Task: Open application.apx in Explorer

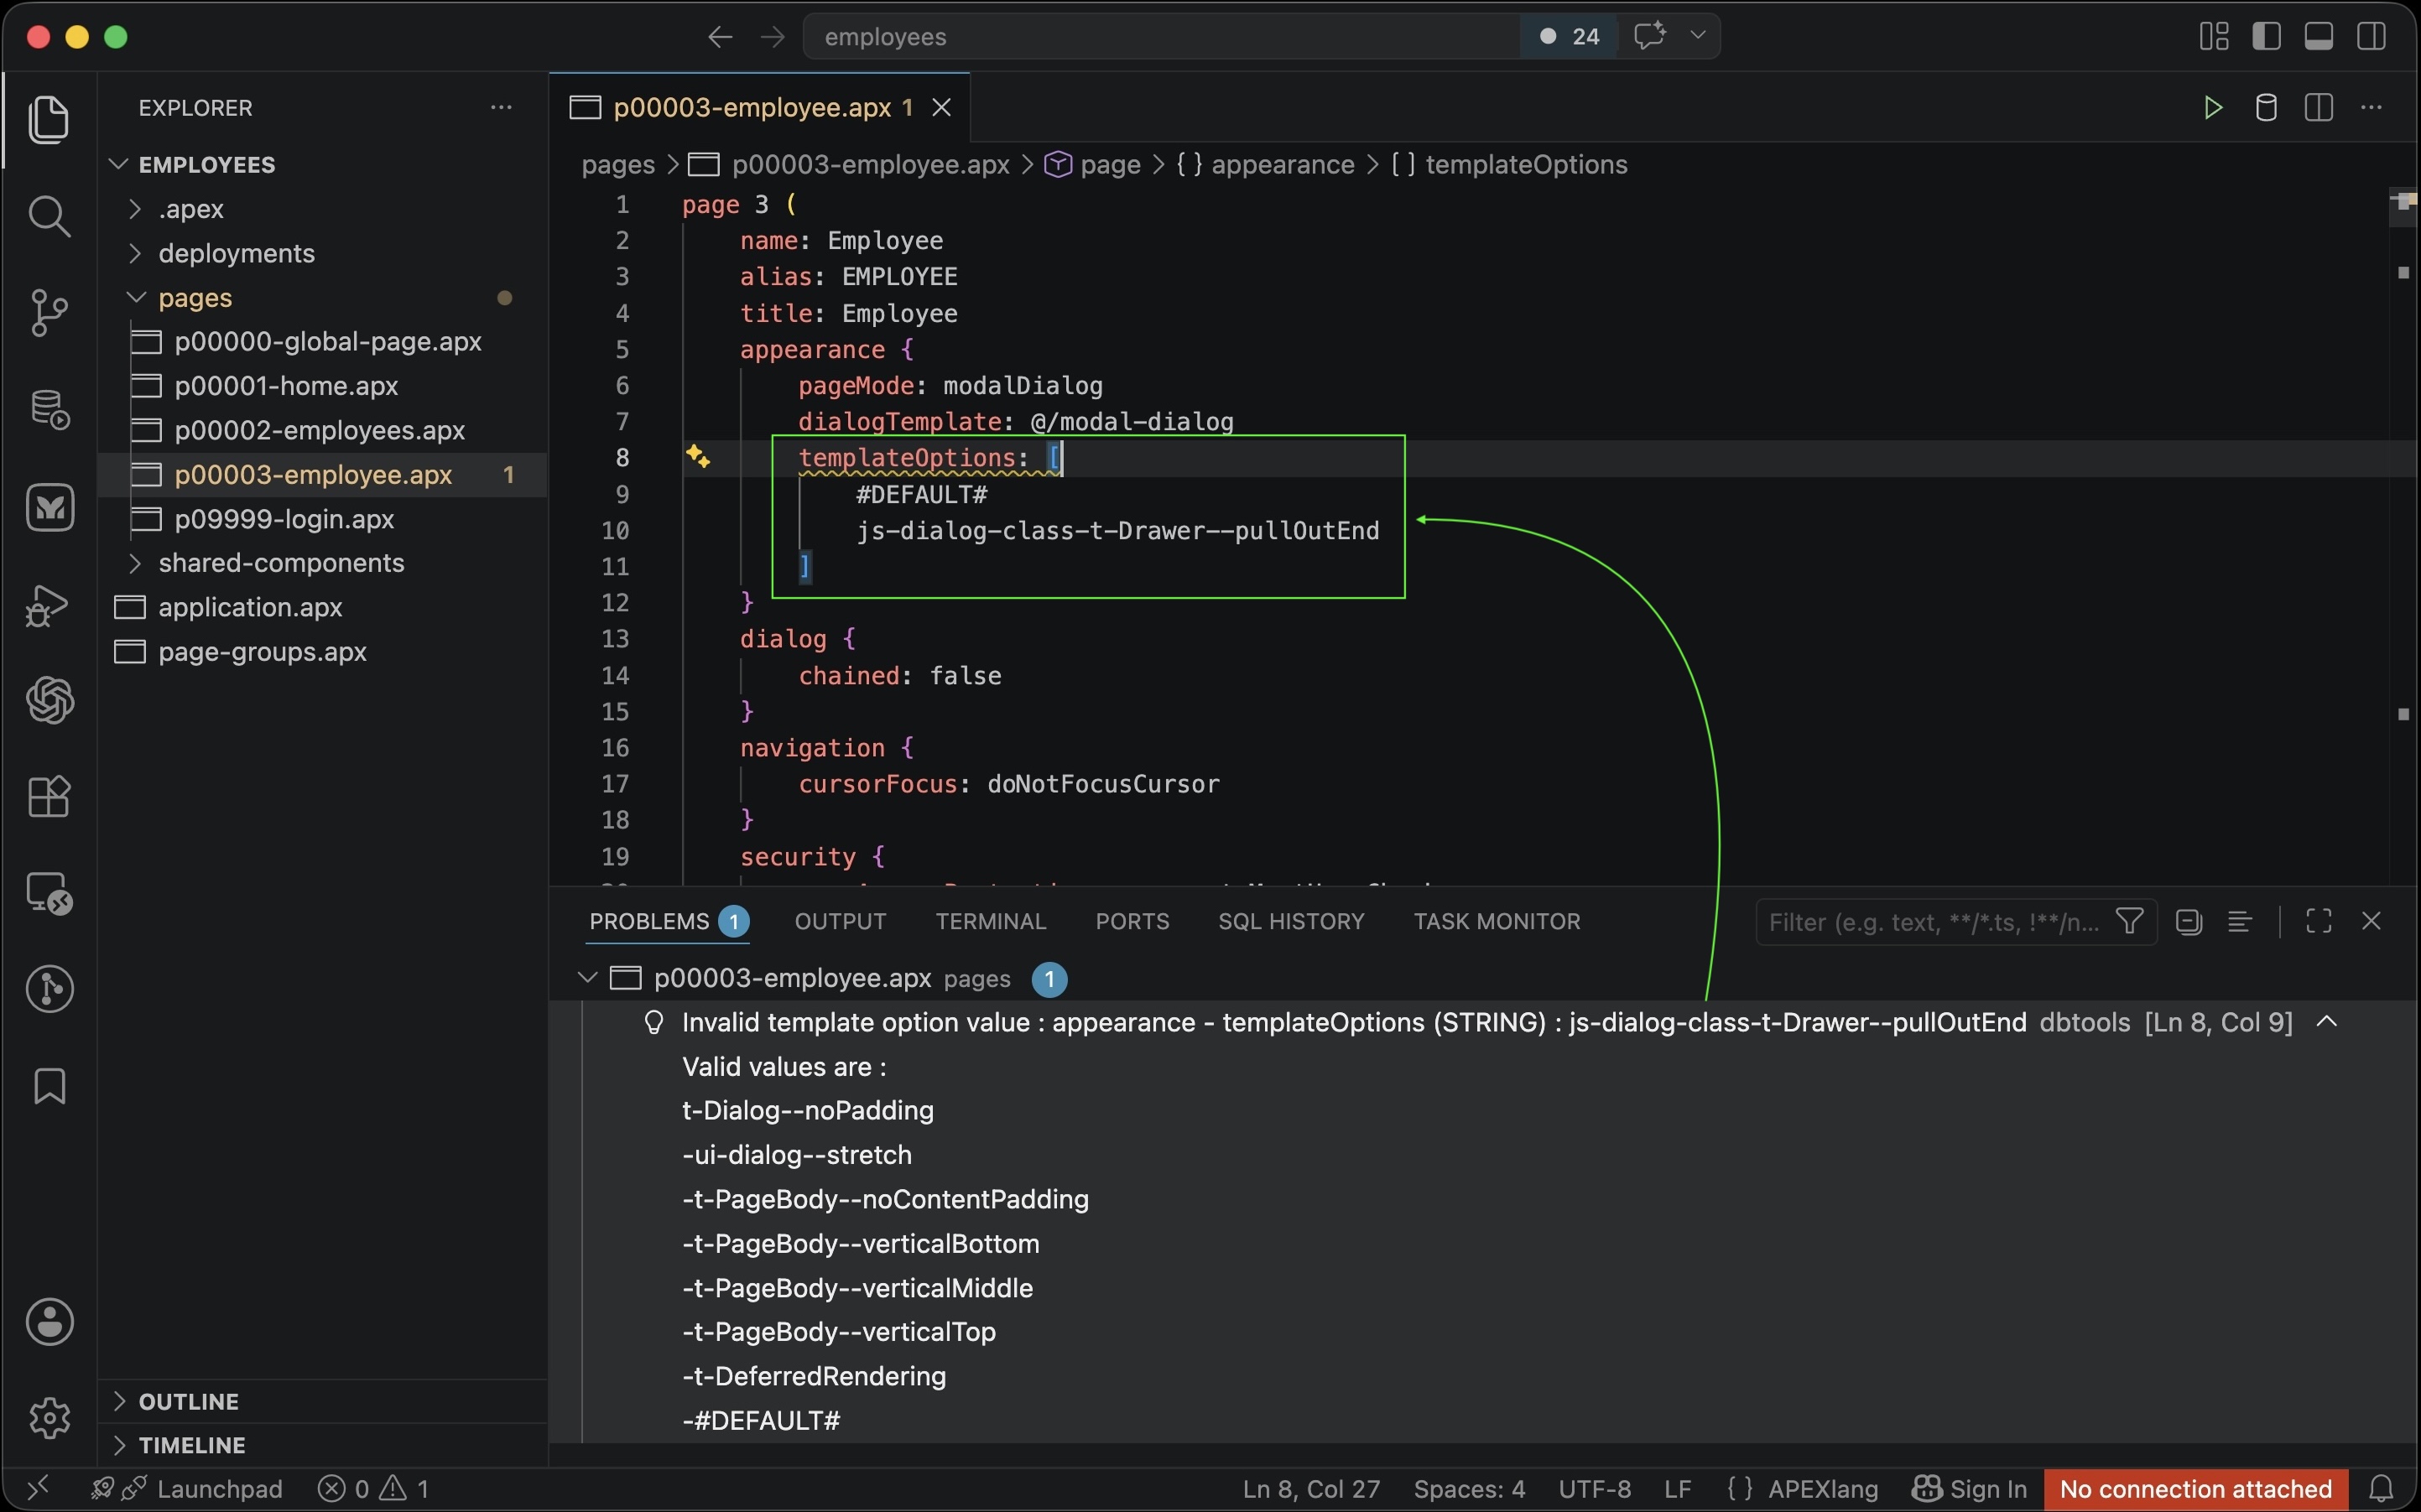Action: click(250, 607)
